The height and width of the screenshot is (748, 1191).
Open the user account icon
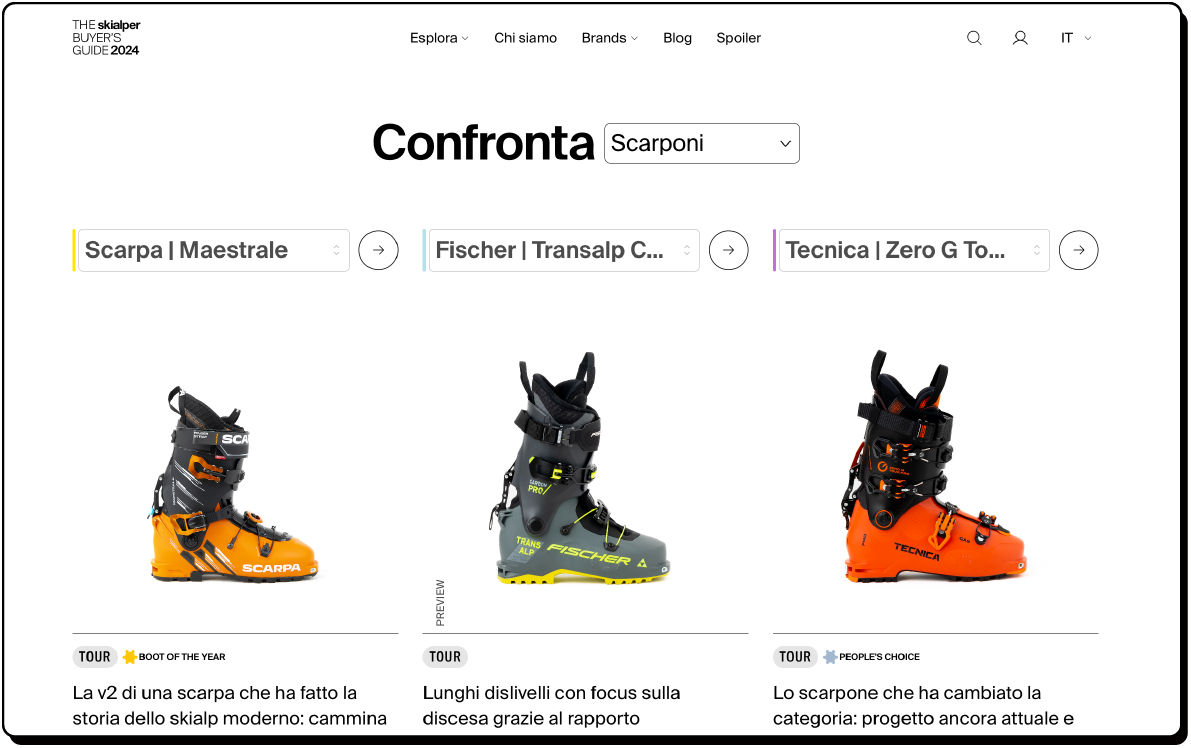click(1020, 38)
